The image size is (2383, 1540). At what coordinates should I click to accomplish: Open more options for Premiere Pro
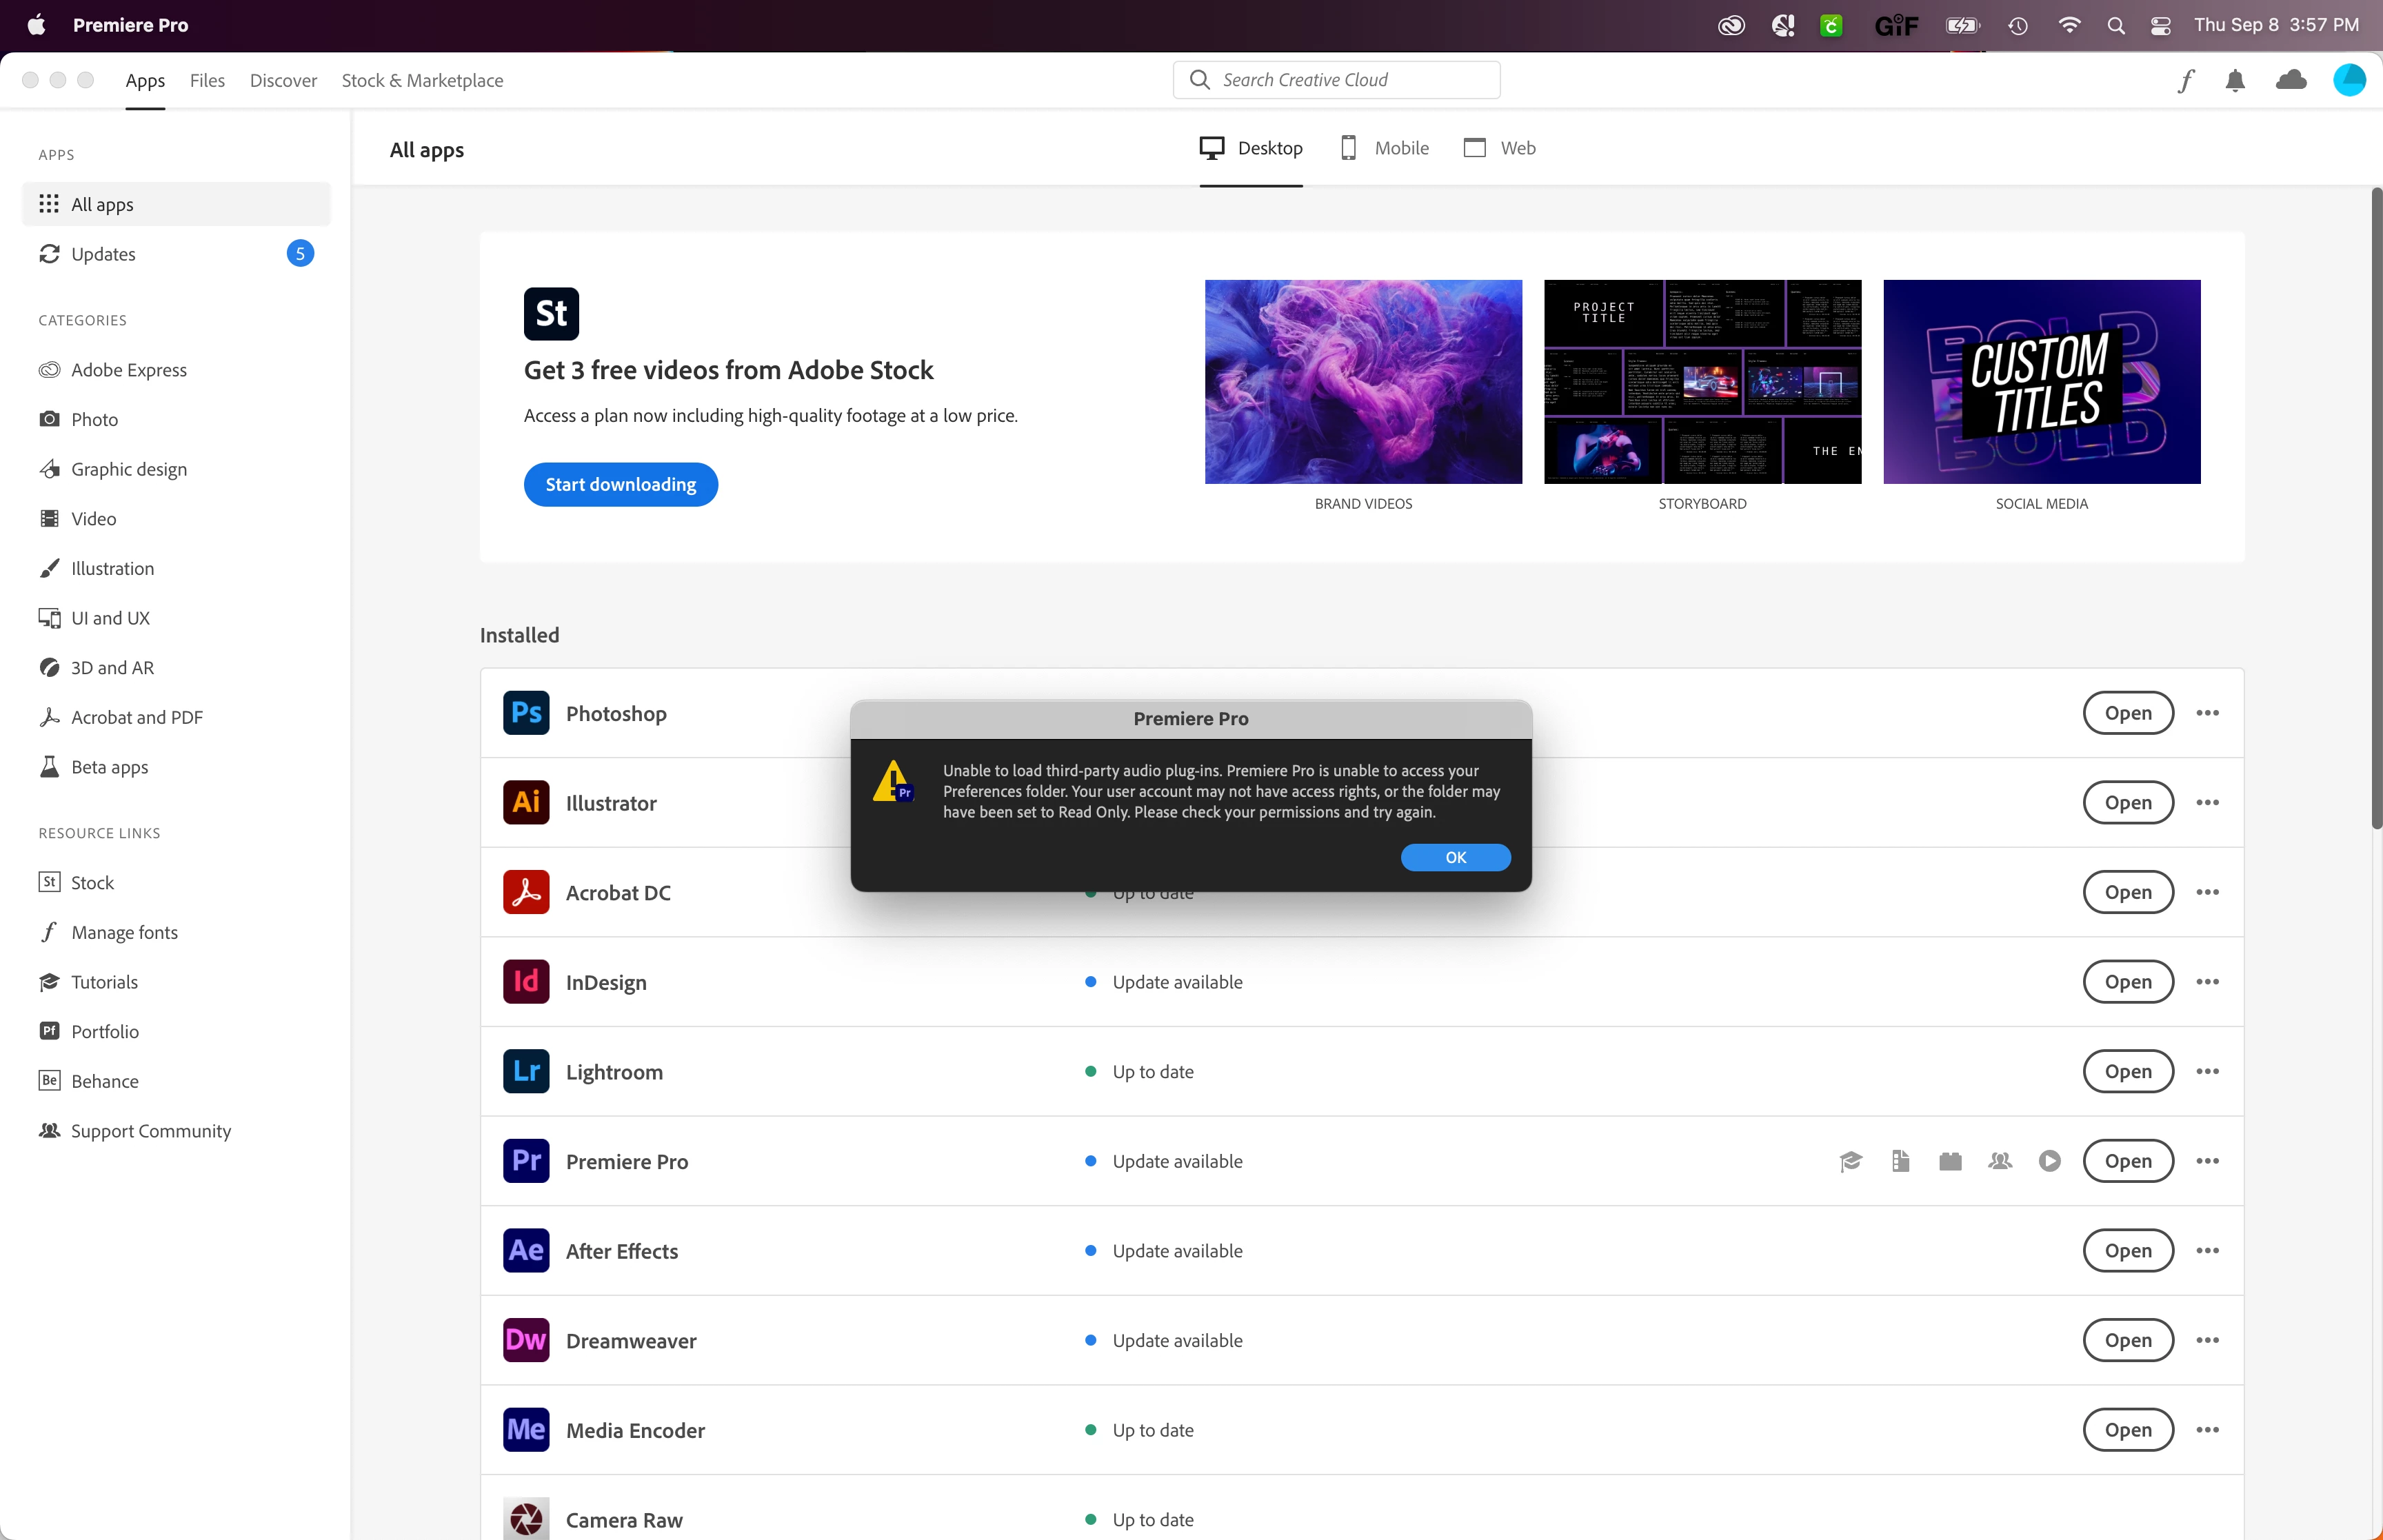[2207, 1161]
